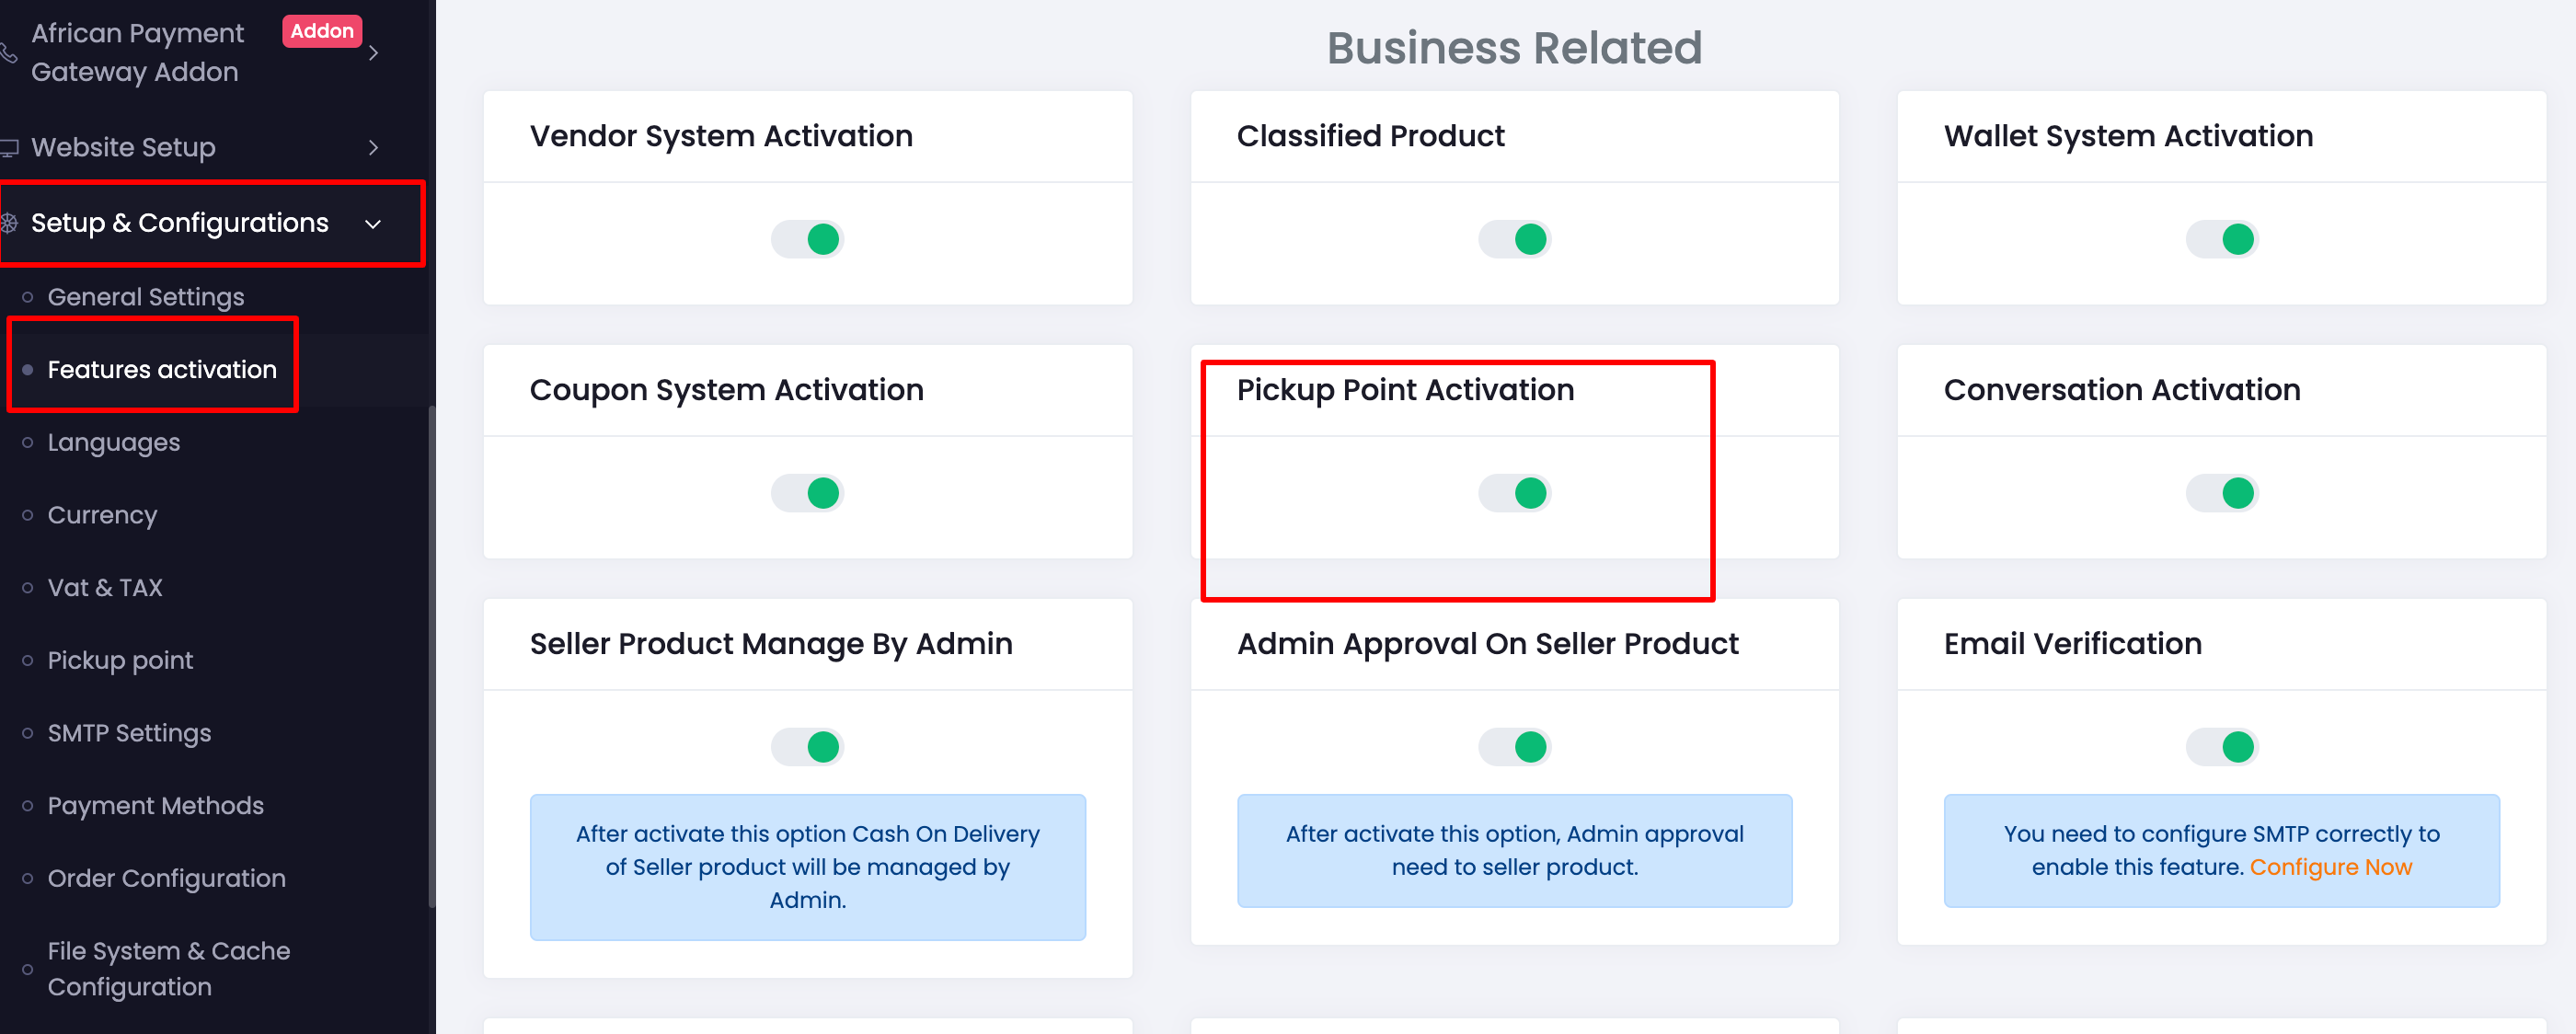Click the Addon badge on African Payment Gateway
The image size is (2576, 1034).
tap(322, 31)
